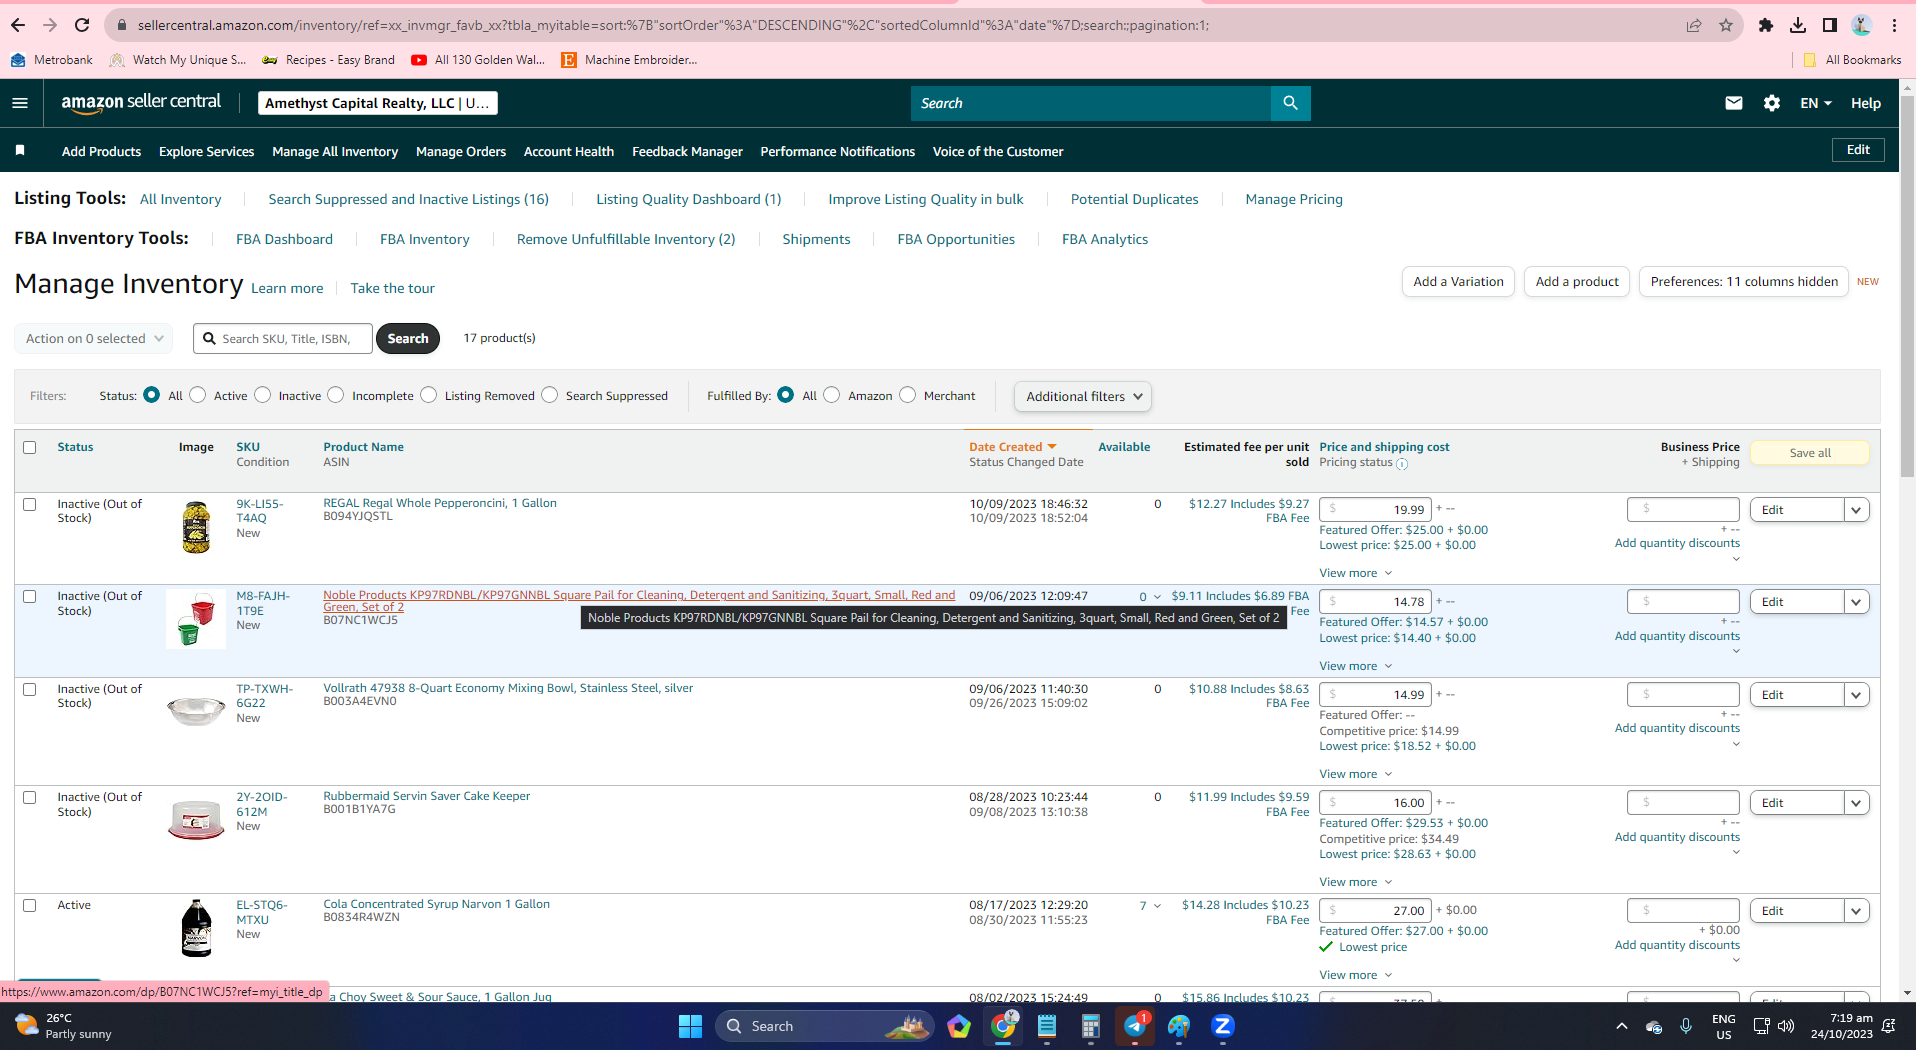Viewport: 1916px width, 1050px height.
Task: Open Zoom from the taskbar
Action: 1223,1026
